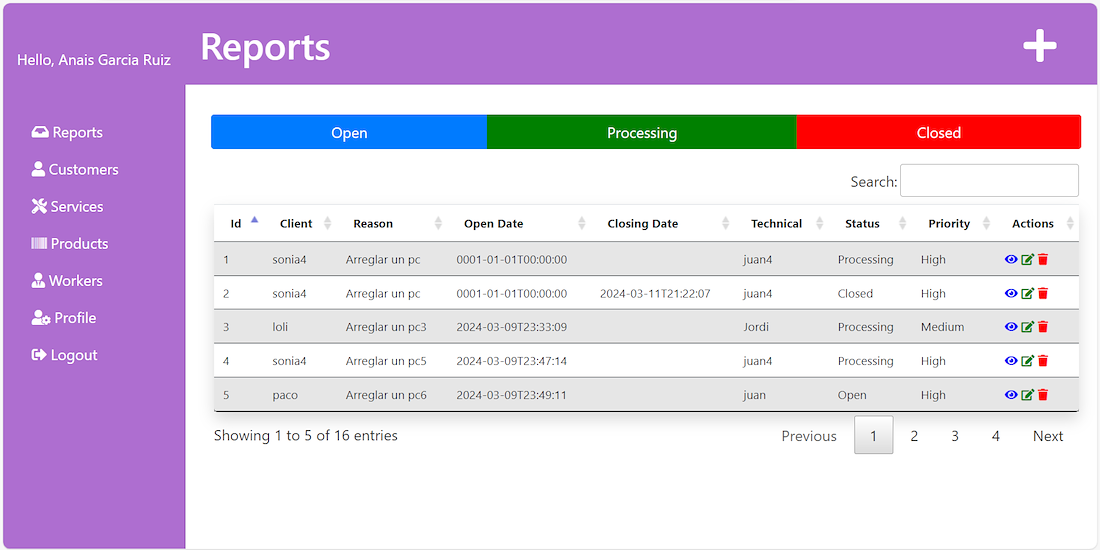
Task: Click the Search input field
Action: [x=989, y=181]
